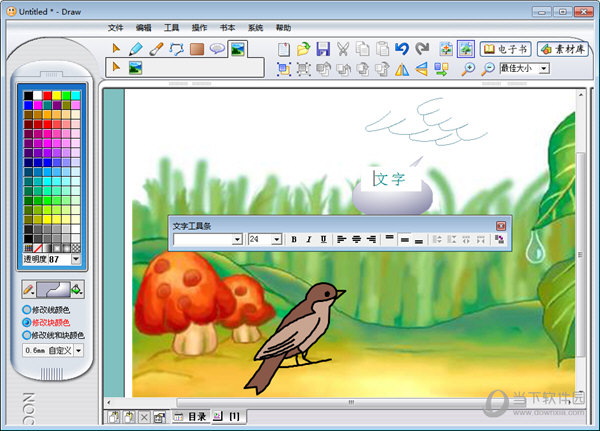
Task: Open the 系统 menu
Action: [255, 28]
